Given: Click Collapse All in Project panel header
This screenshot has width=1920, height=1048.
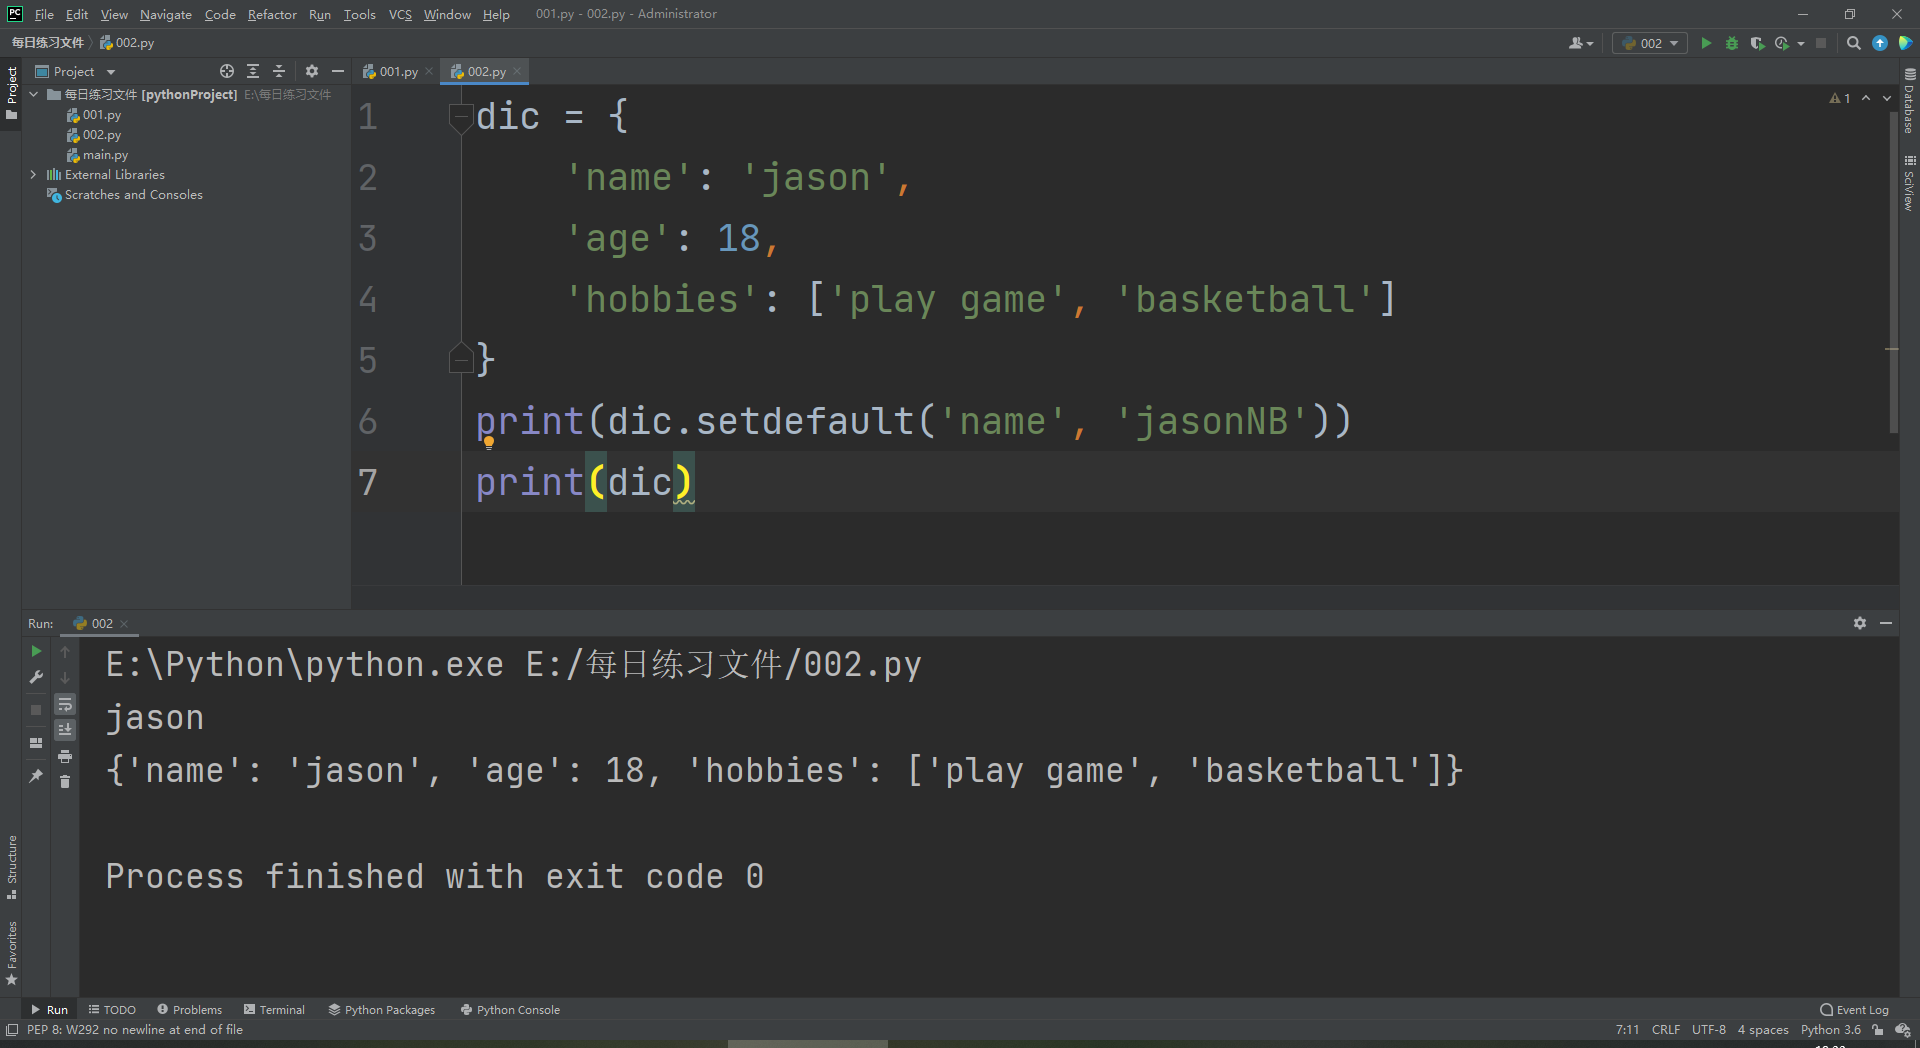Looking at the screenshot, I should click(x=279, y=71).
